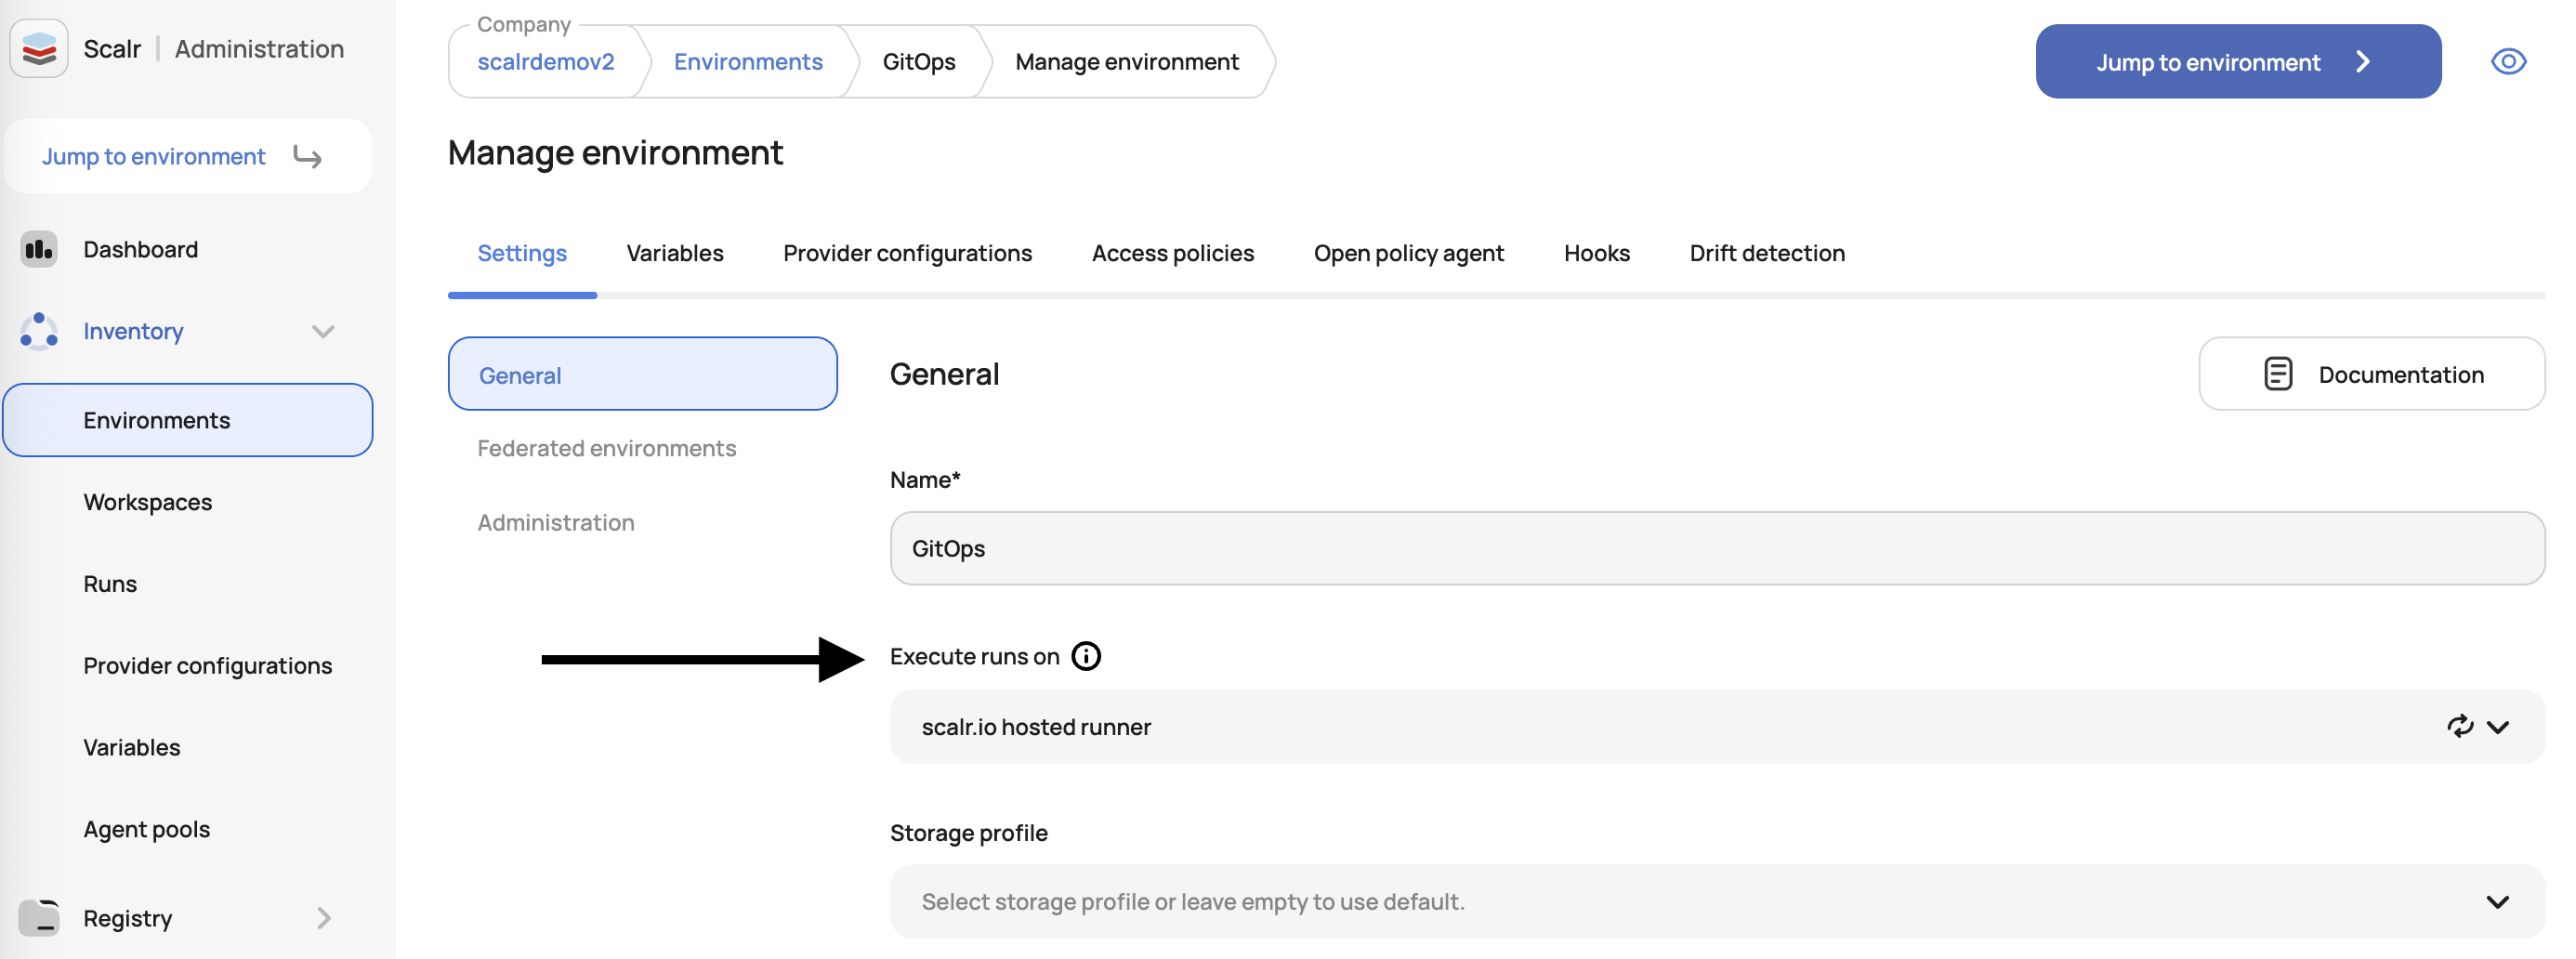
Task: Open the scalr.io hosted runner dropdown arrow
Action: point(2498,727)
